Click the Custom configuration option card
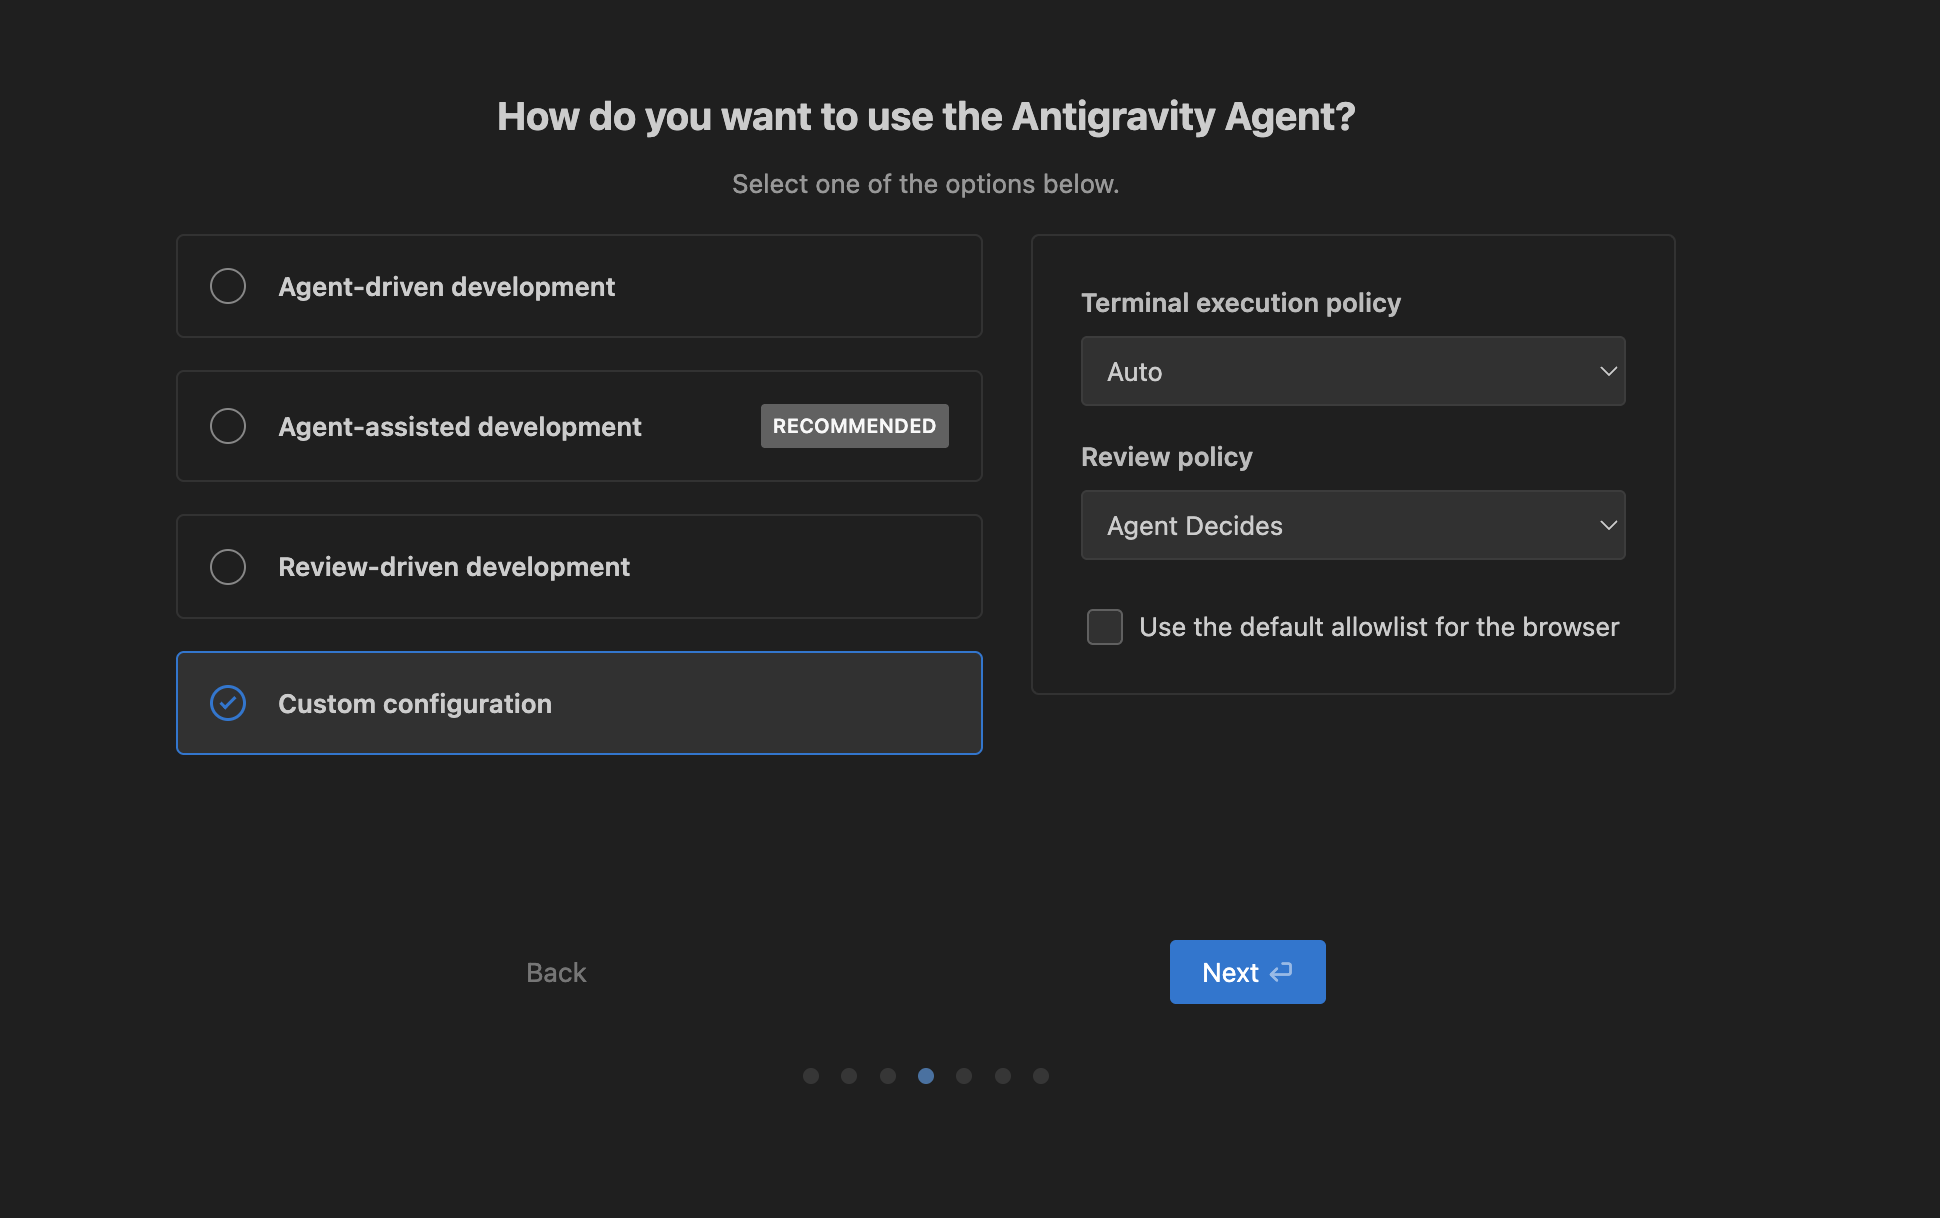 (579, 703)
